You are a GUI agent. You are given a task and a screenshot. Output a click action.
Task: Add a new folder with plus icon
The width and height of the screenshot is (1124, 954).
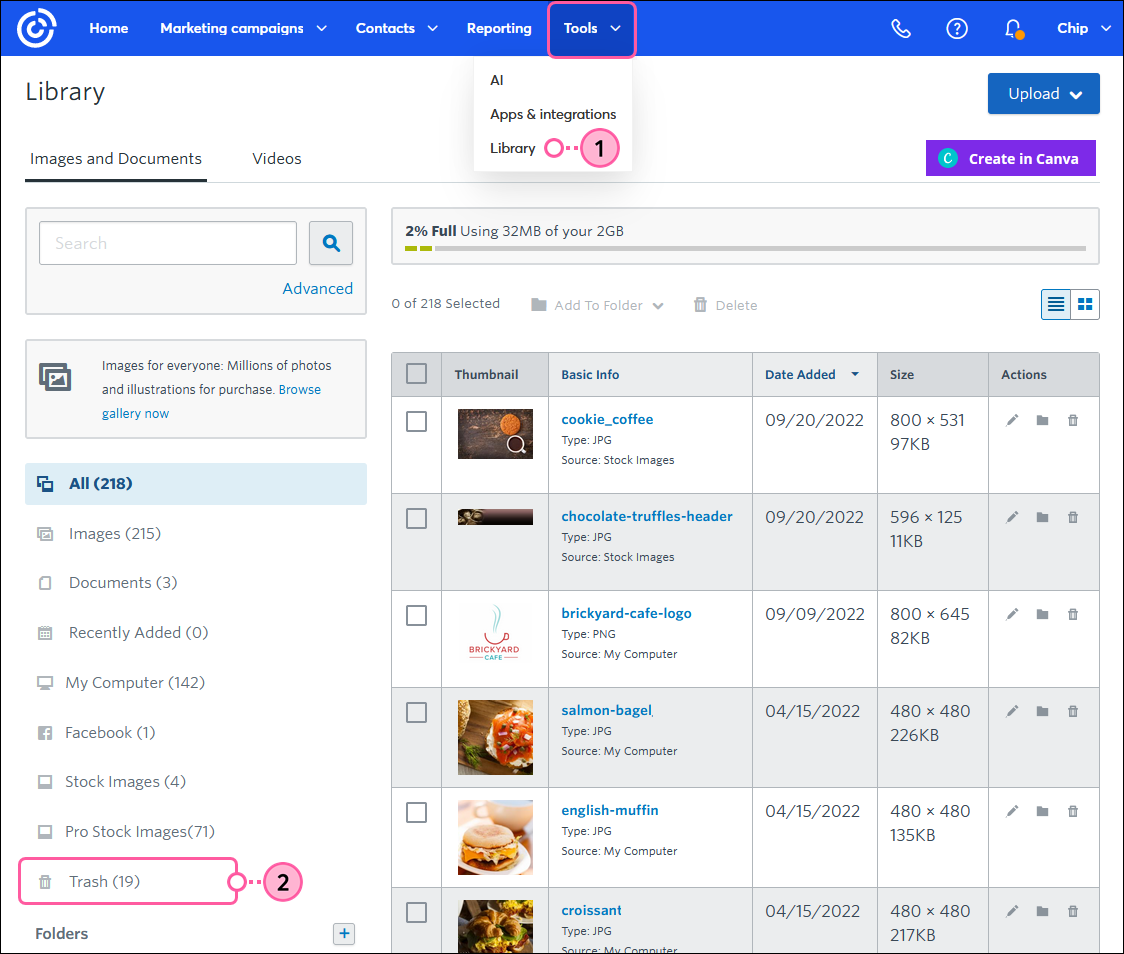click(x=344, y=933)
